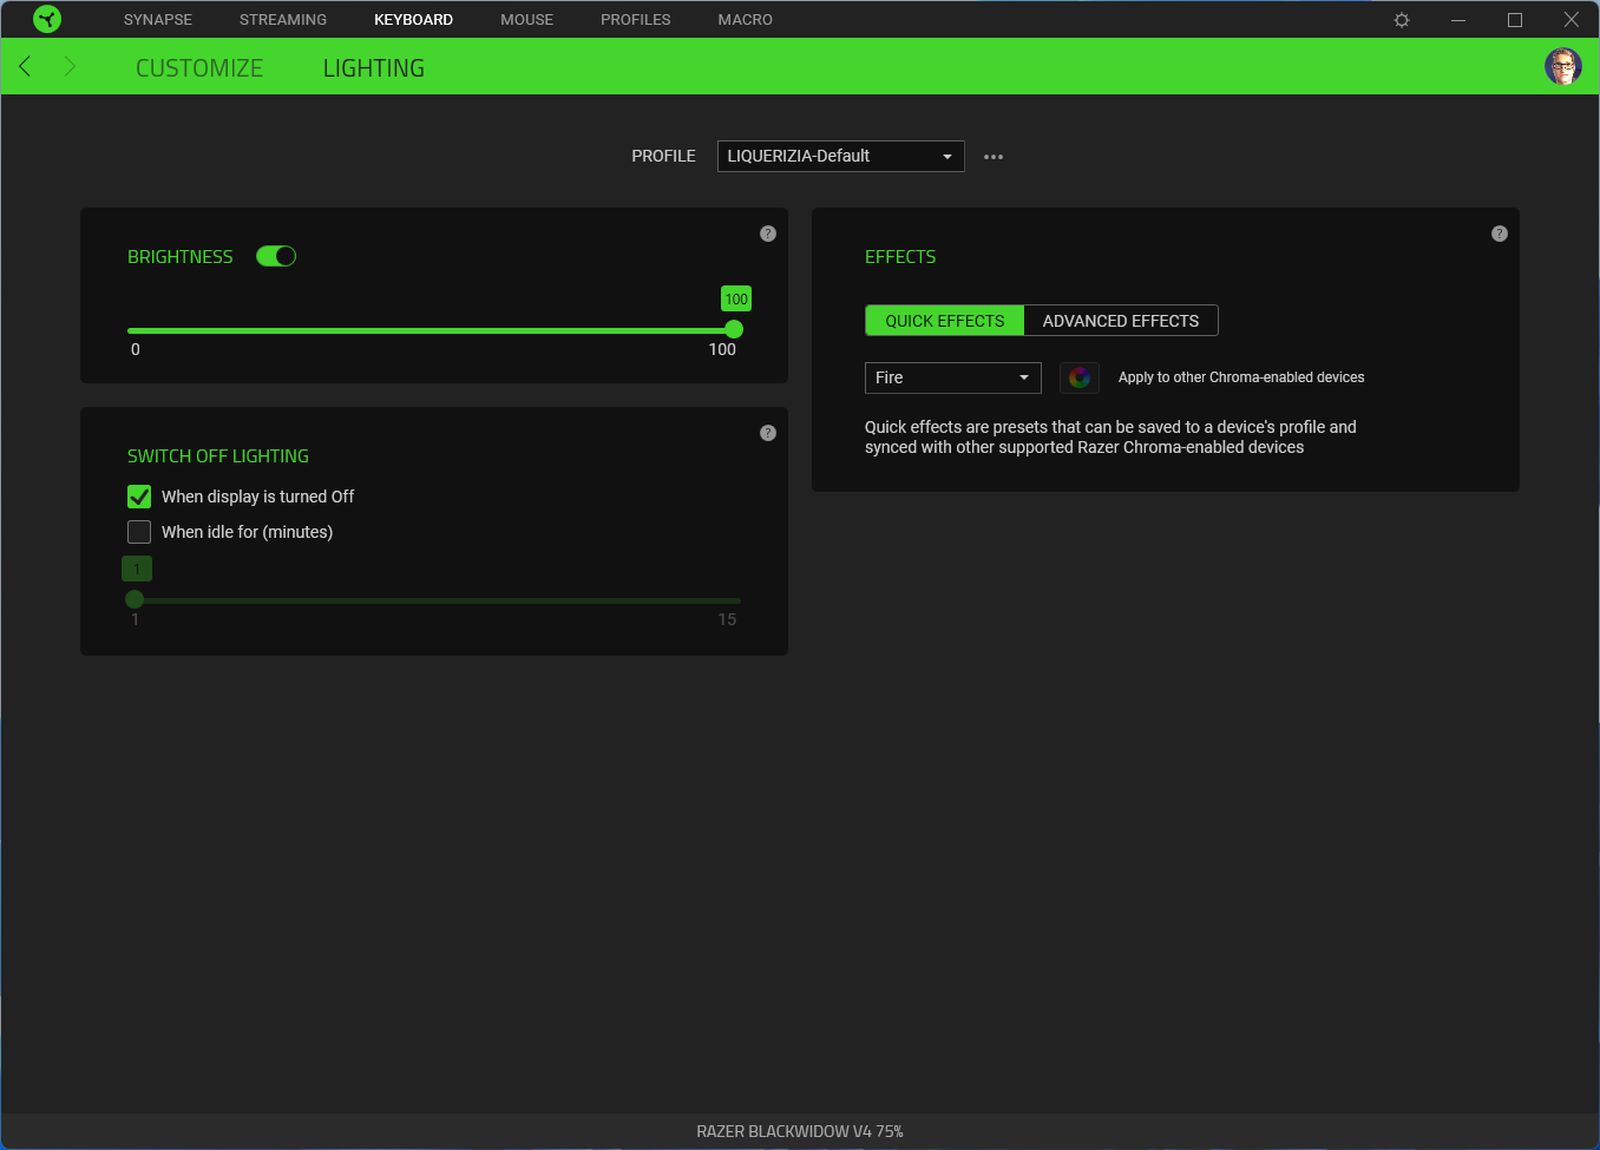The height and width of the screenshot is (1150, 1600).
Task: Click the EFFECTS heading
Action: pyautogui.click(x=900, y=257)
